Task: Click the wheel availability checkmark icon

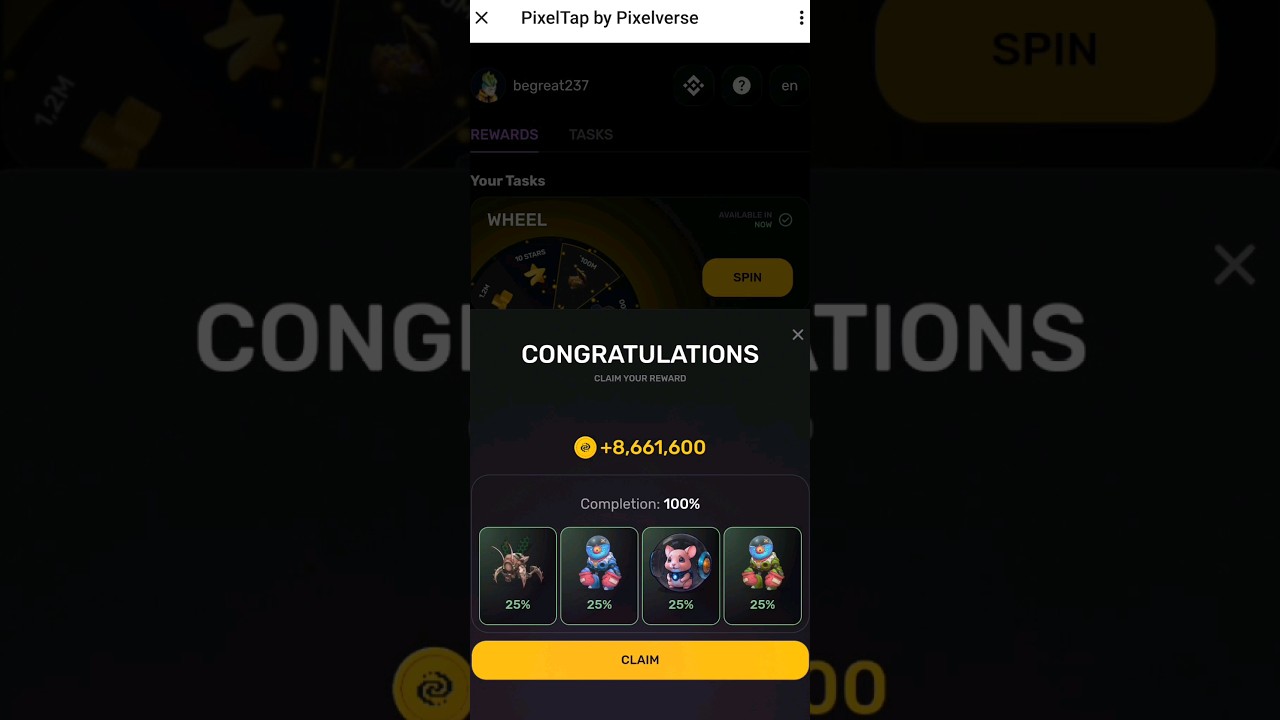Action: 786,220
